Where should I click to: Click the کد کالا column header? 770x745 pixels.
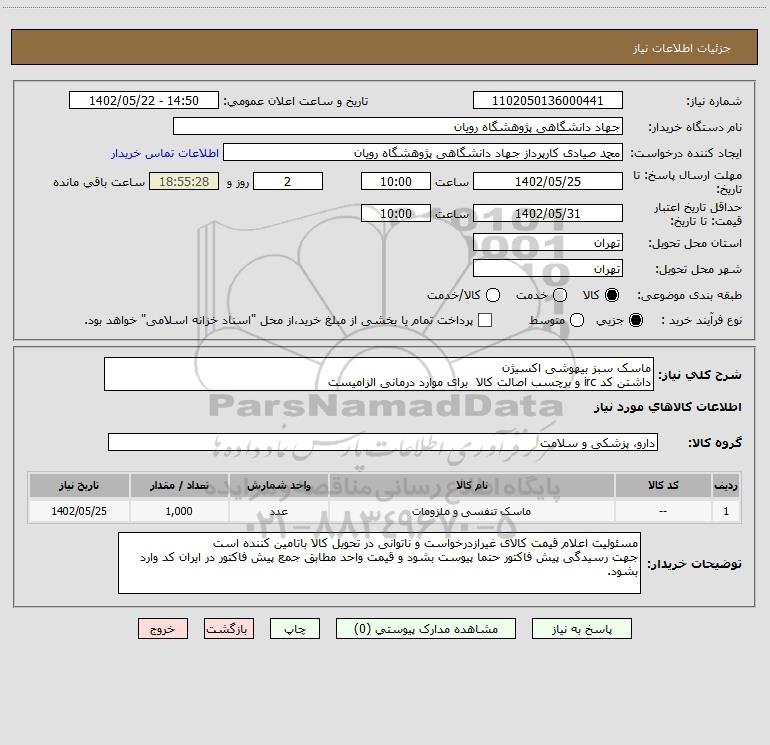663,485
